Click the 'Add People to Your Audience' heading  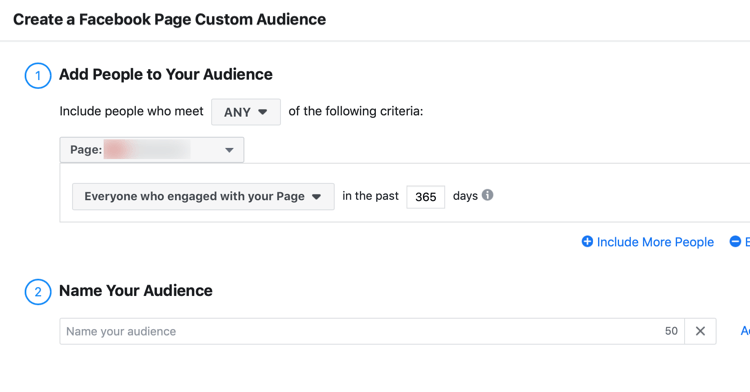pos(165,75)
